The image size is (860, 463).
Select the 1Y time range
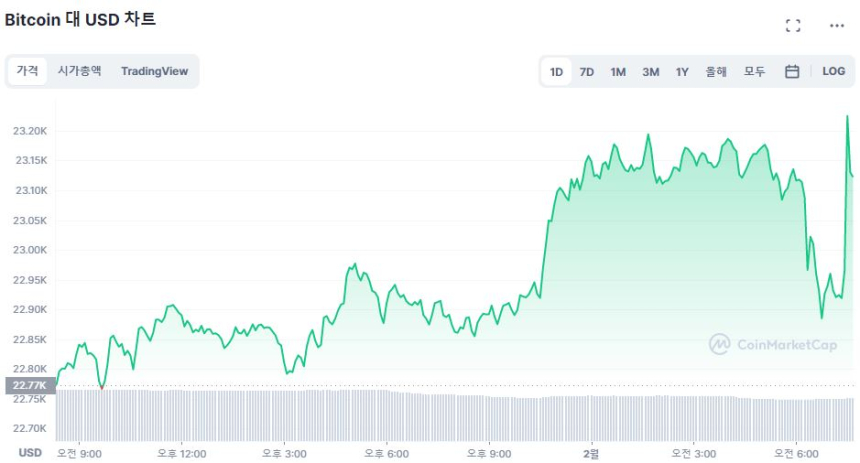click(682, 72)
